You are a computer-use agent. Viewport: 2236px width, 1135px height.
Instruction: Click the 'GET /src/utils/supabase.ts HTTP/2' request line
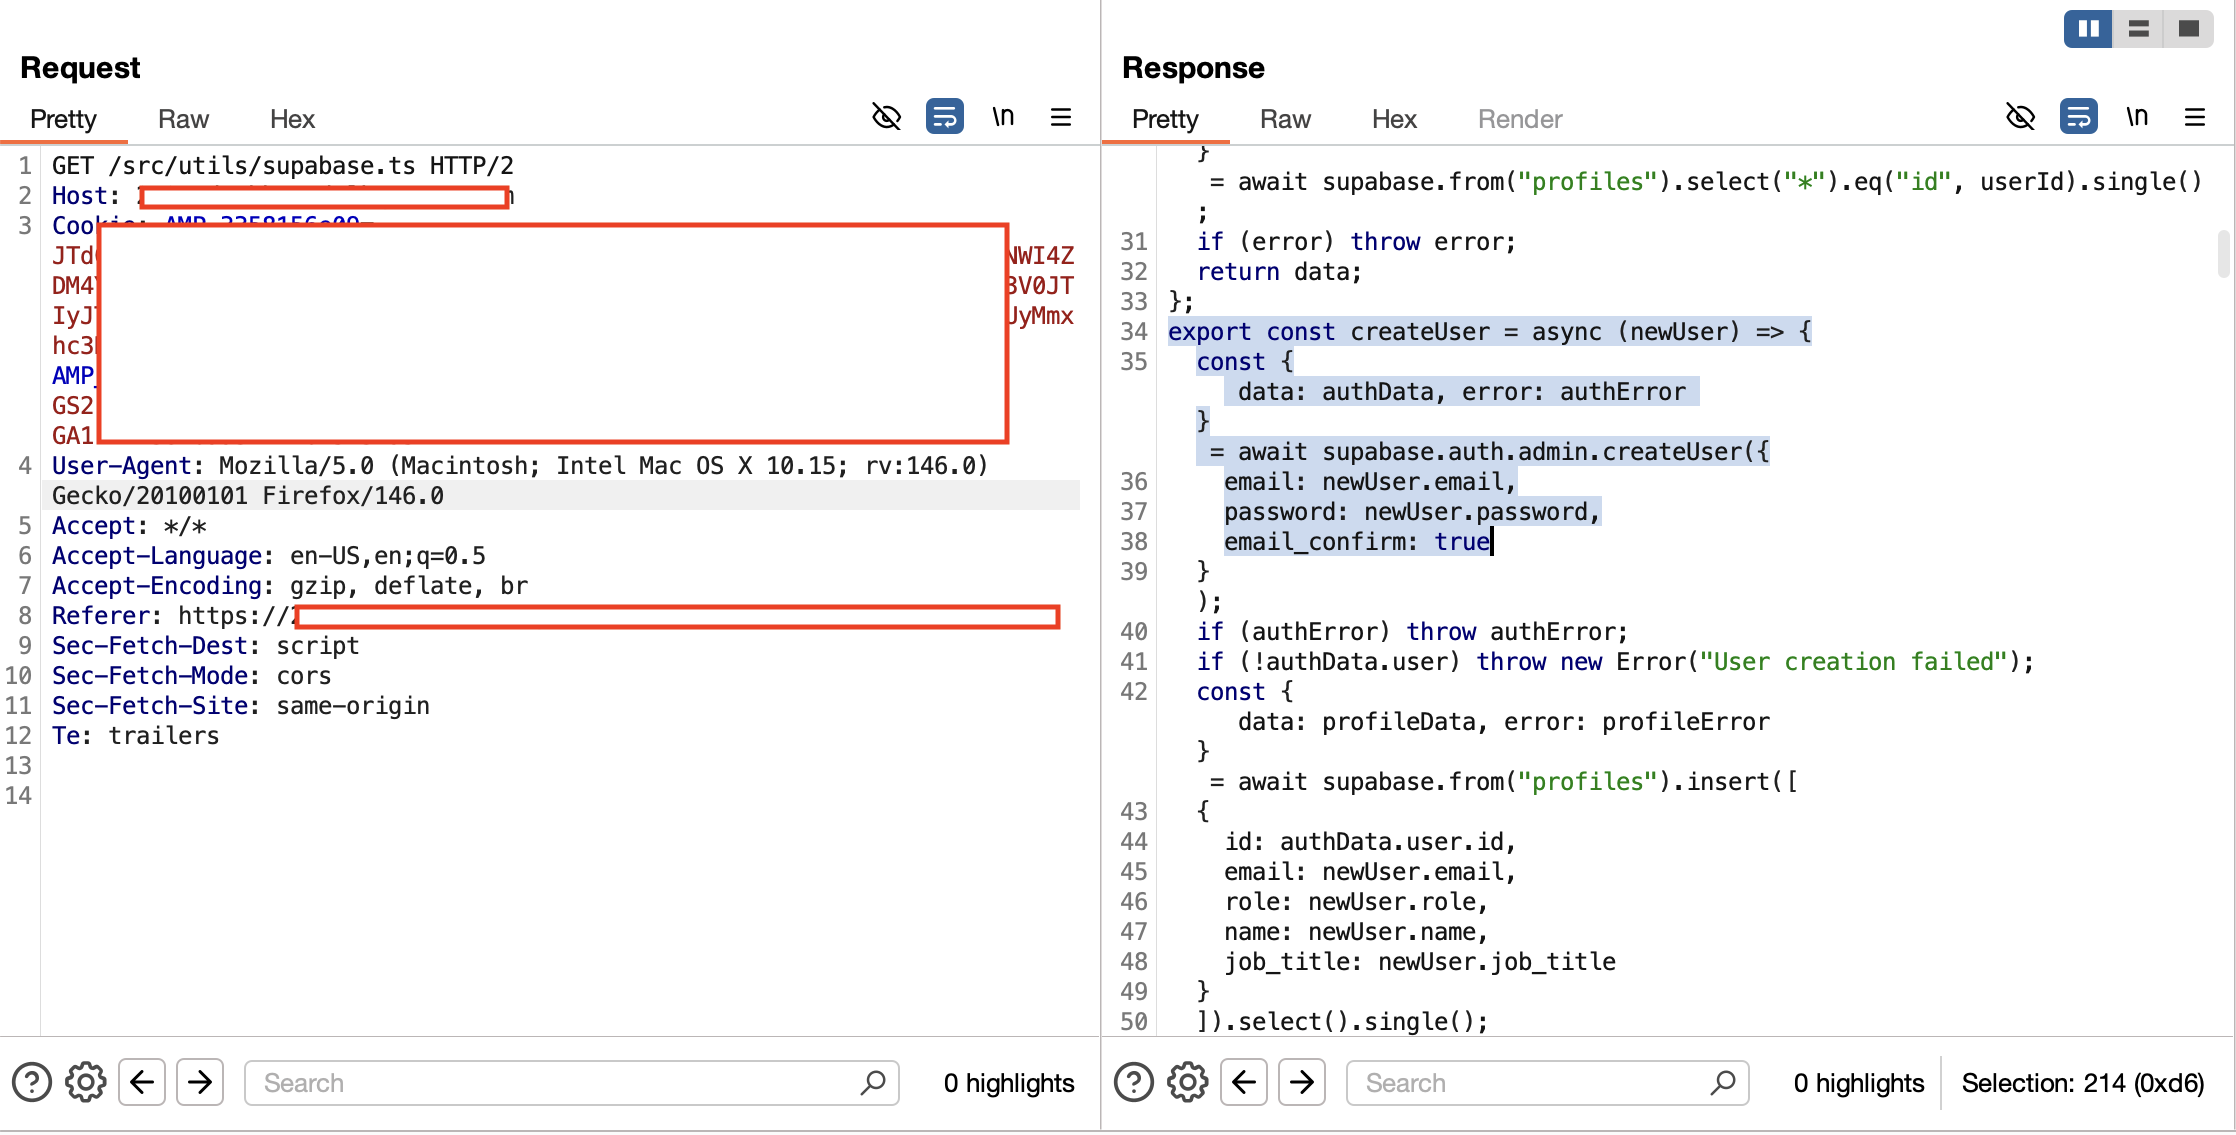(283, 166)
